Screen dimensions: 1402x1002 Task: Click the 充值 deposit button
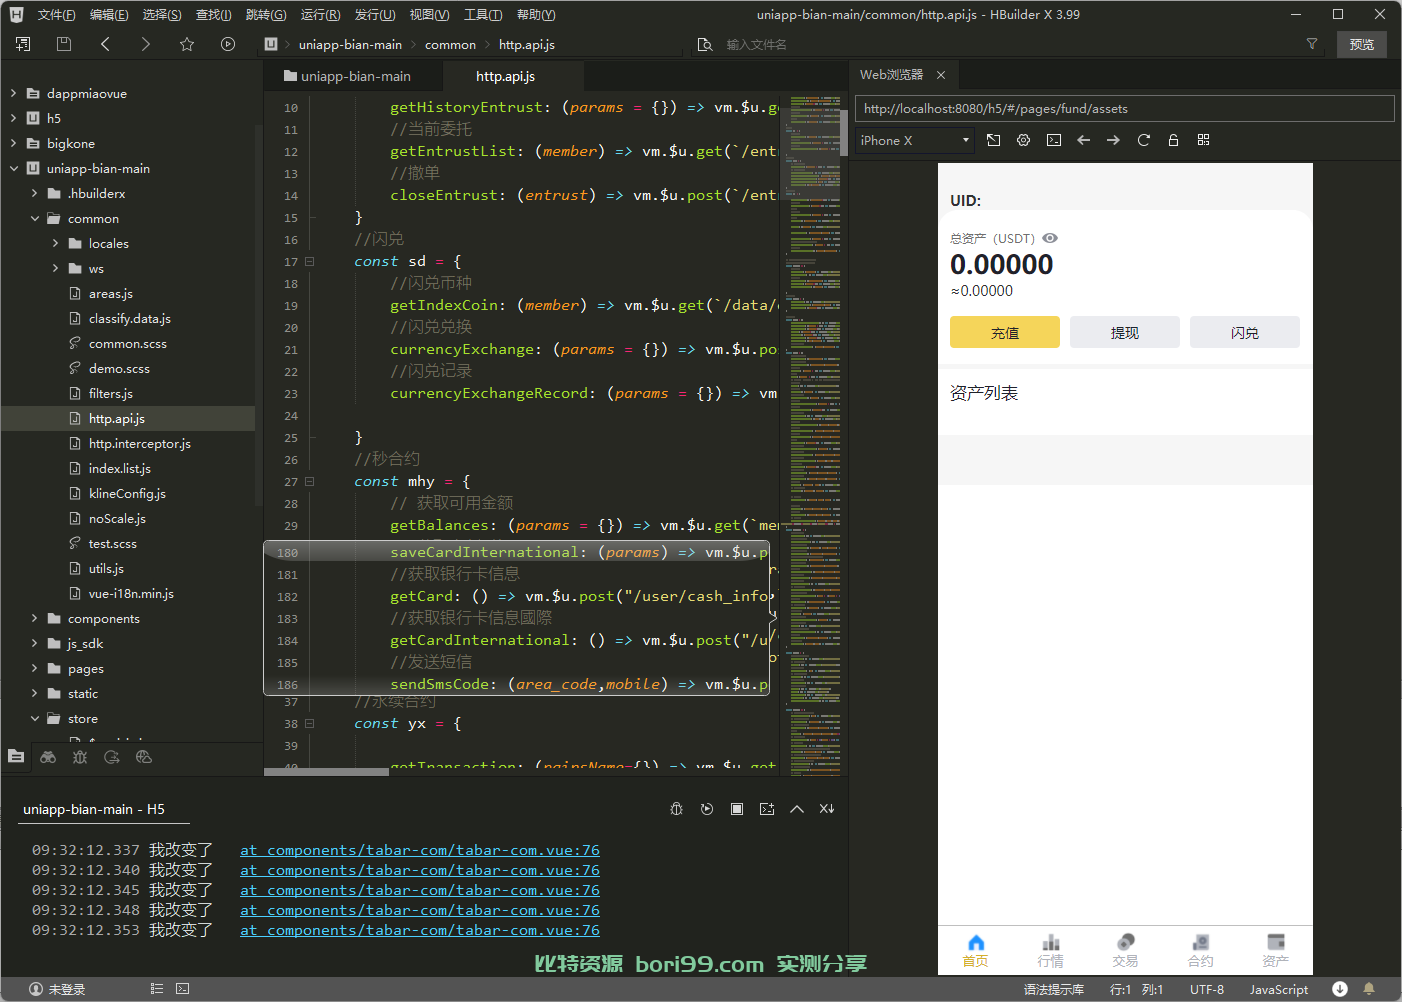pos(1005,333)
